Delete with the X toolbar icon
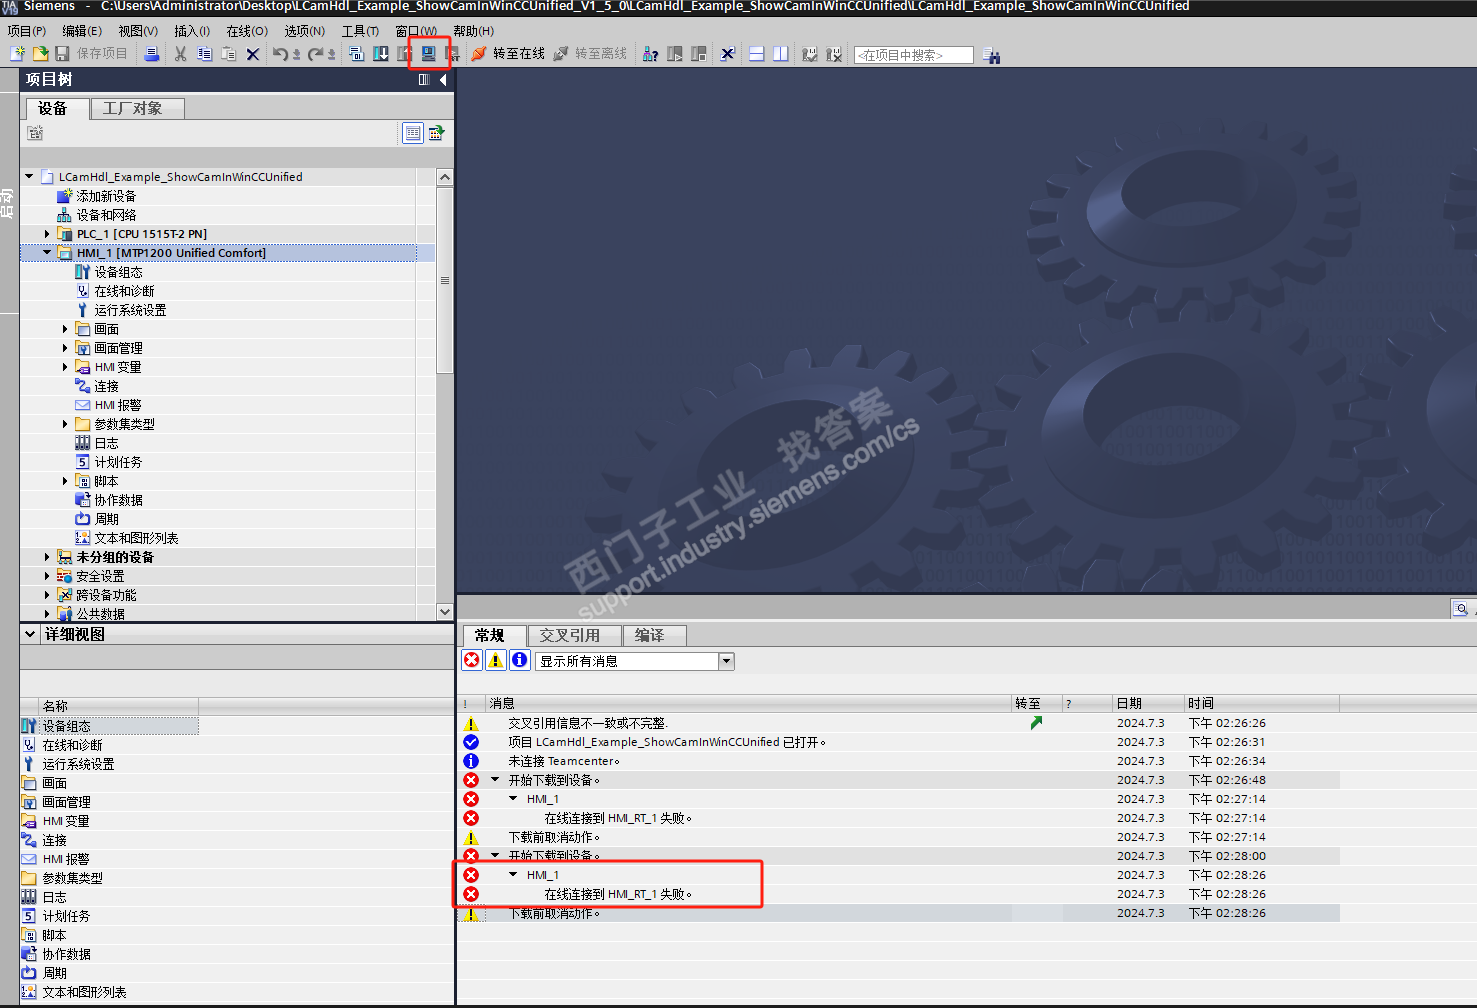This screenshot has height=1008, width=1477. (x=253, y=54)
